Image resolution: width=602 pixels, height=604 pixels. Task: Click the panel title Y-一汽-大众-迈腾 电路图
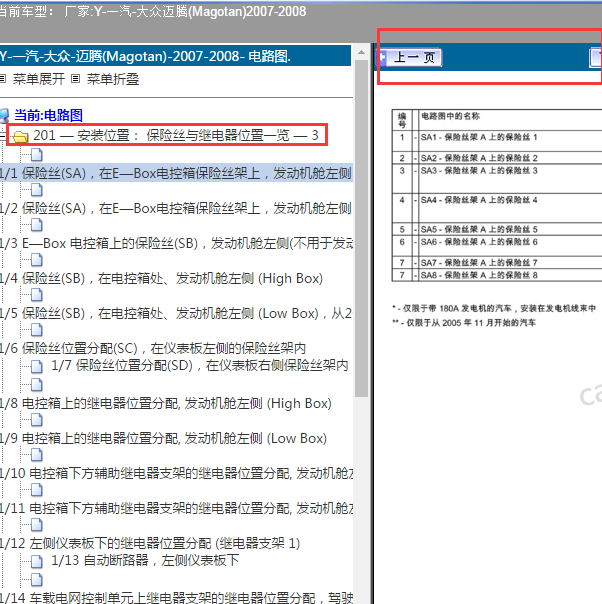click(145, 57)
